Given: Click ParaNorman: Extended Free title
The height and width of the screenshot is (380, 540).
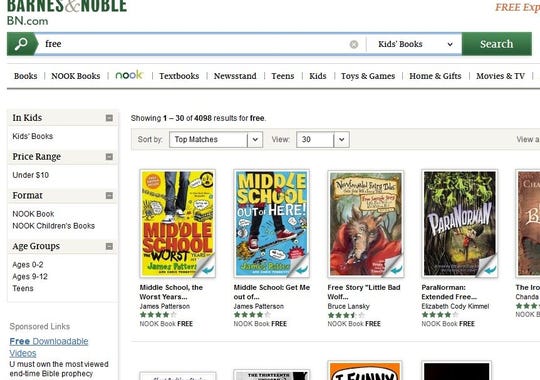Looking at the screenshot, I should coord(449,292).
